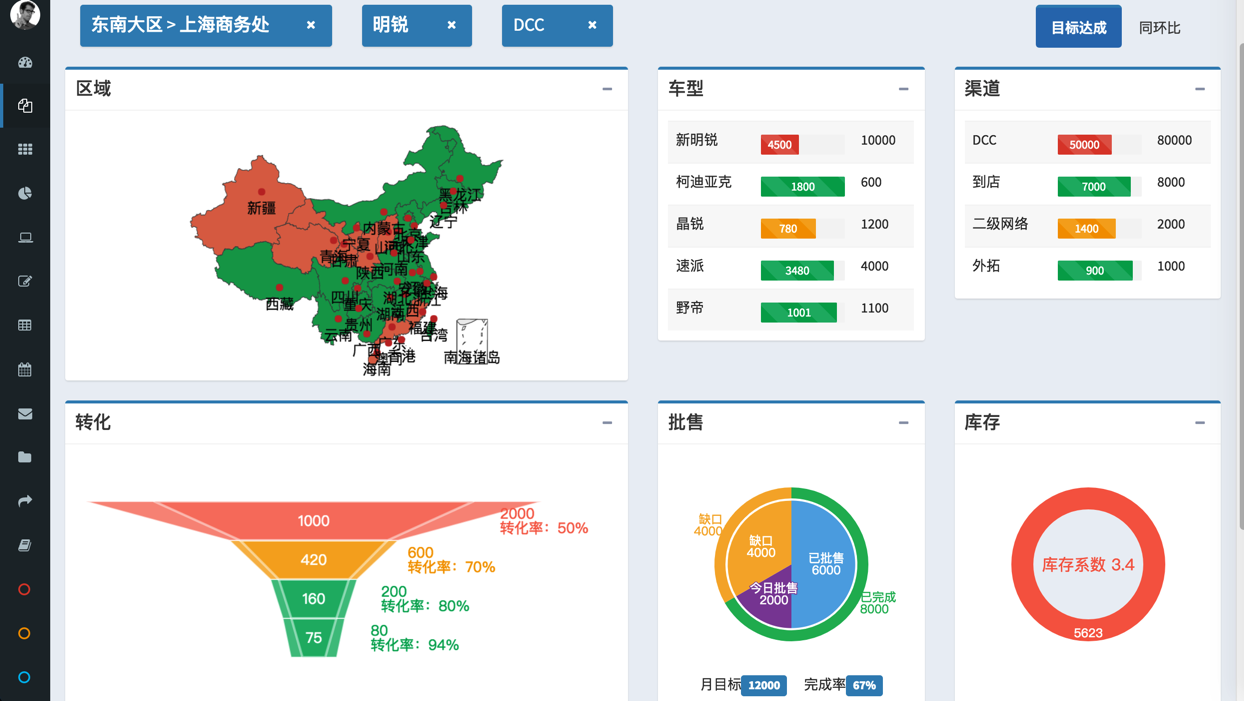
Task: Click the 新明锐 red progress bar
Action: click(x=780, y=145)
